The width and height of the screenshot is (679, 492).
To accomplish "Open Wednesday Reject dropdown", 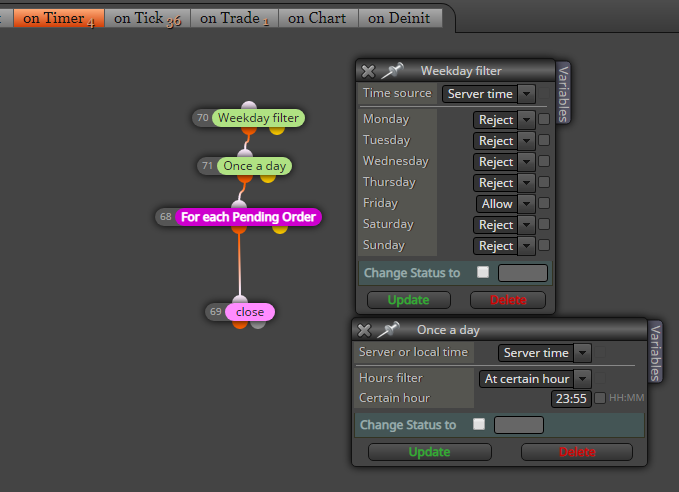I will (504, 162).
